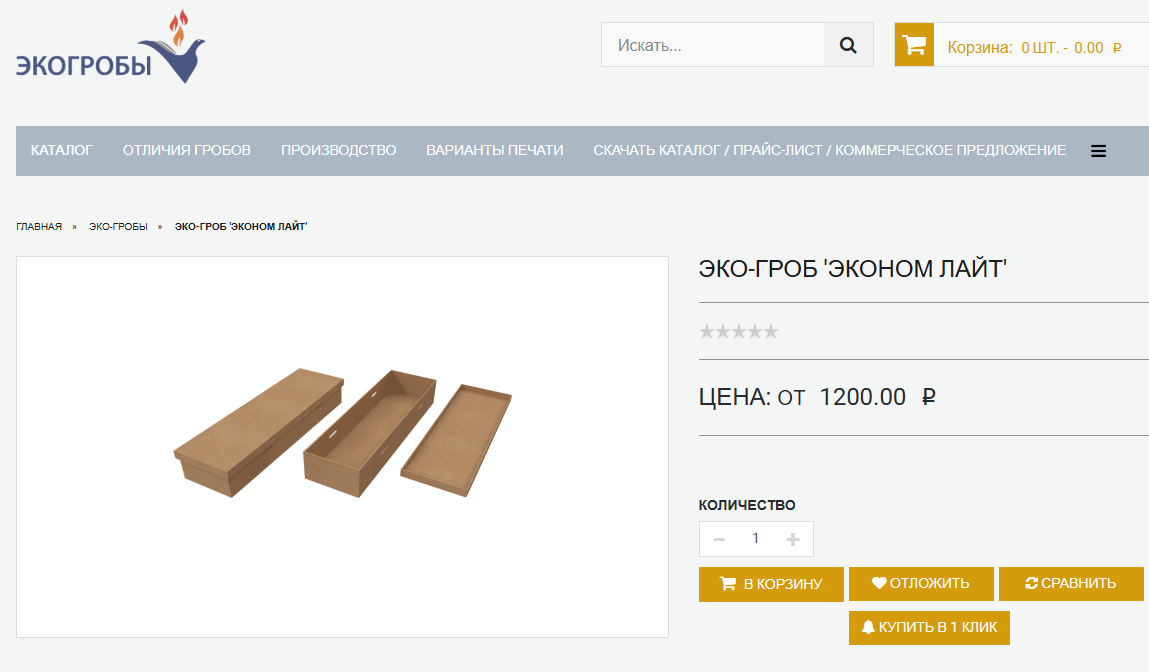This screenshot has width=1149, height=672.
Task: Rate the product using the stars
Action: coord(738,332)
